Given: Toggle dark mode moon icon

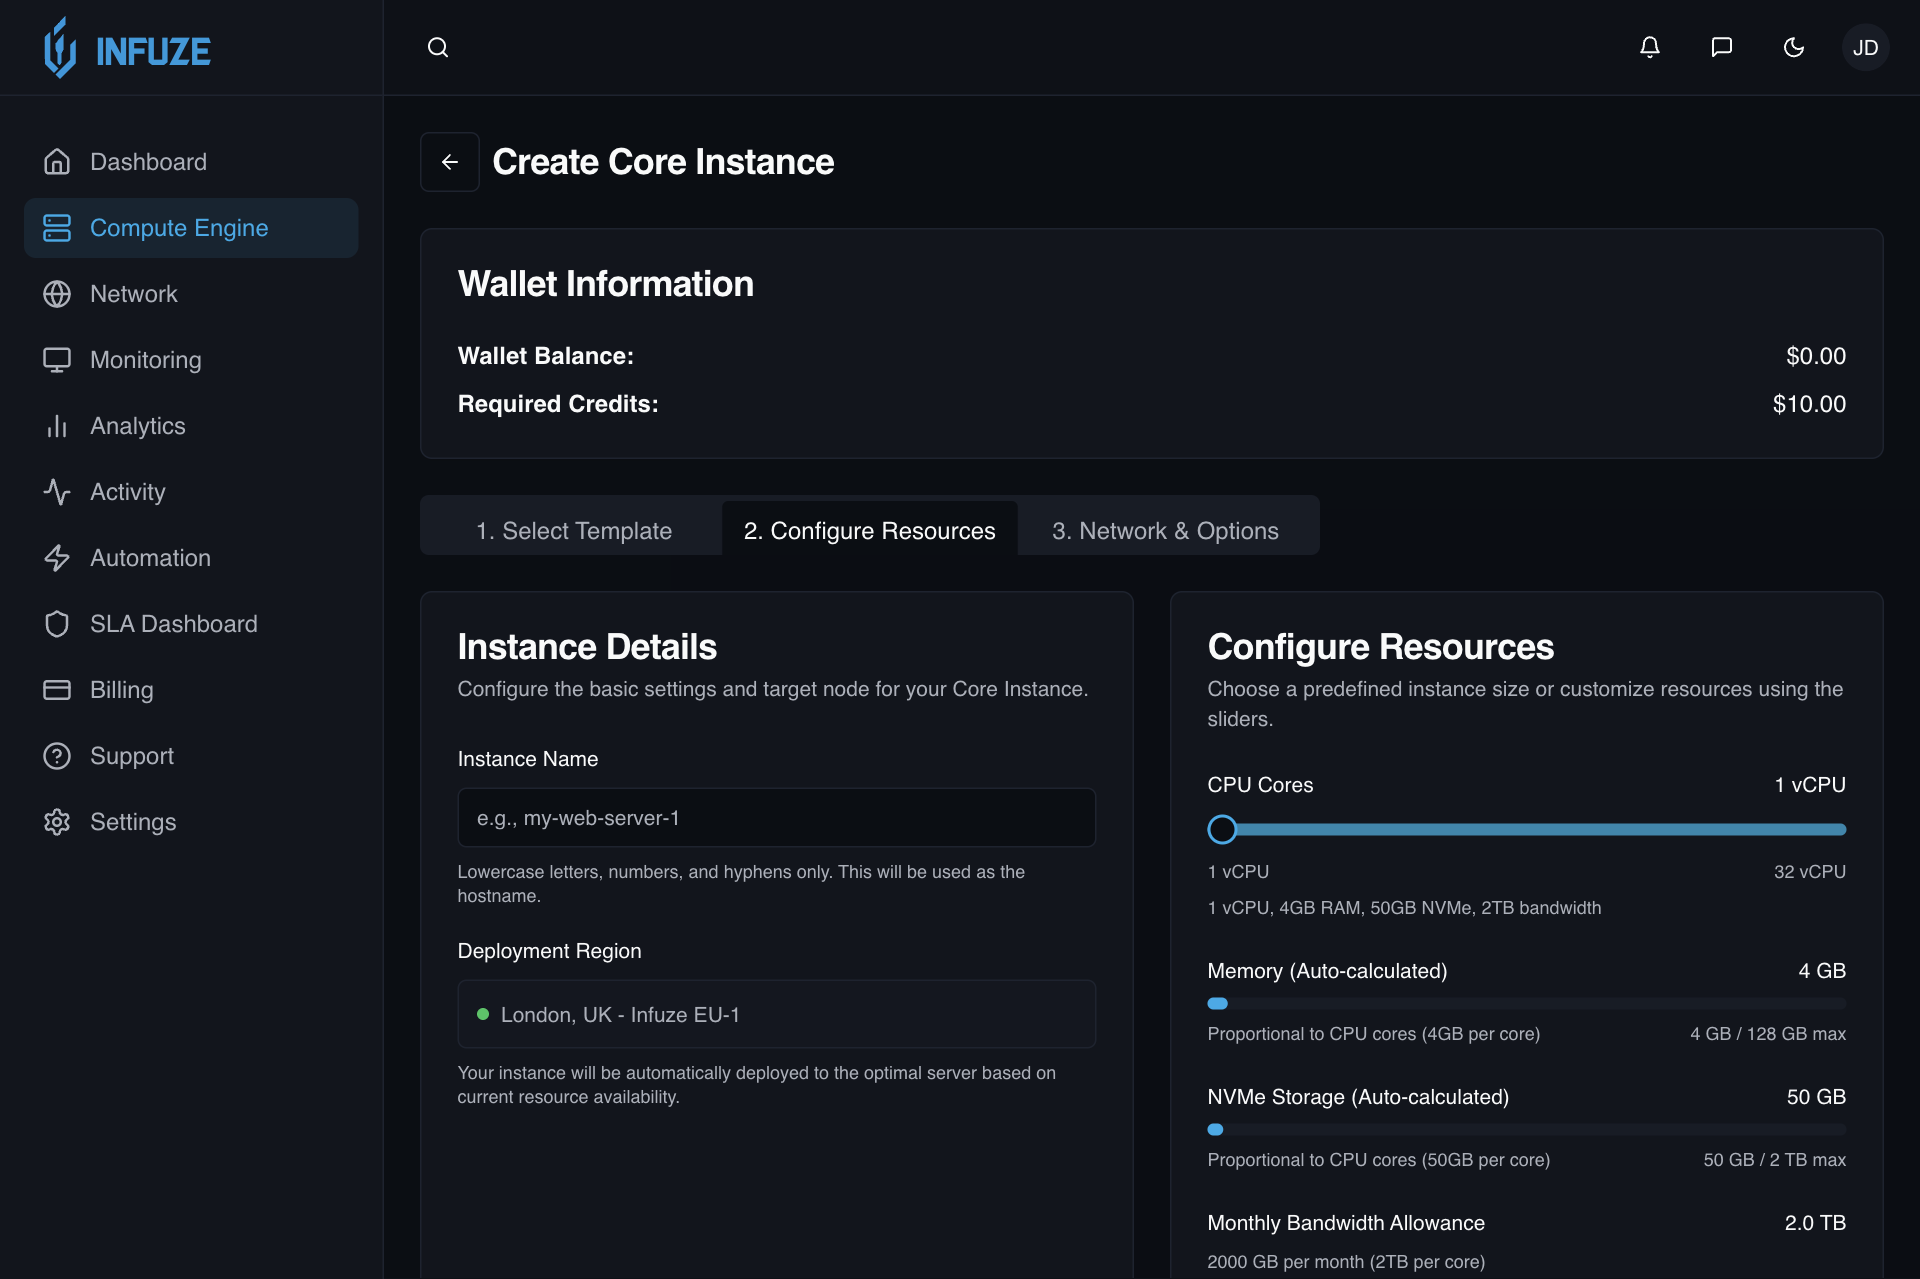Looking at the screenshot, I should [1794, 47].
